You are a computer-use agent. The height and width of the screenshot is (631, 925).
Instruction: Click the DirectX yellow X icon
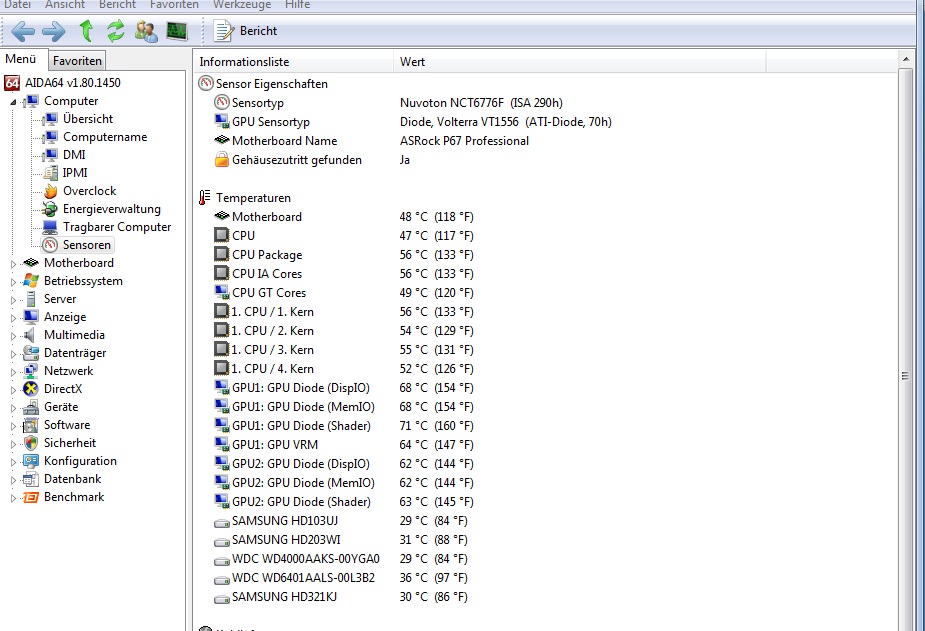tap(31, 389)
